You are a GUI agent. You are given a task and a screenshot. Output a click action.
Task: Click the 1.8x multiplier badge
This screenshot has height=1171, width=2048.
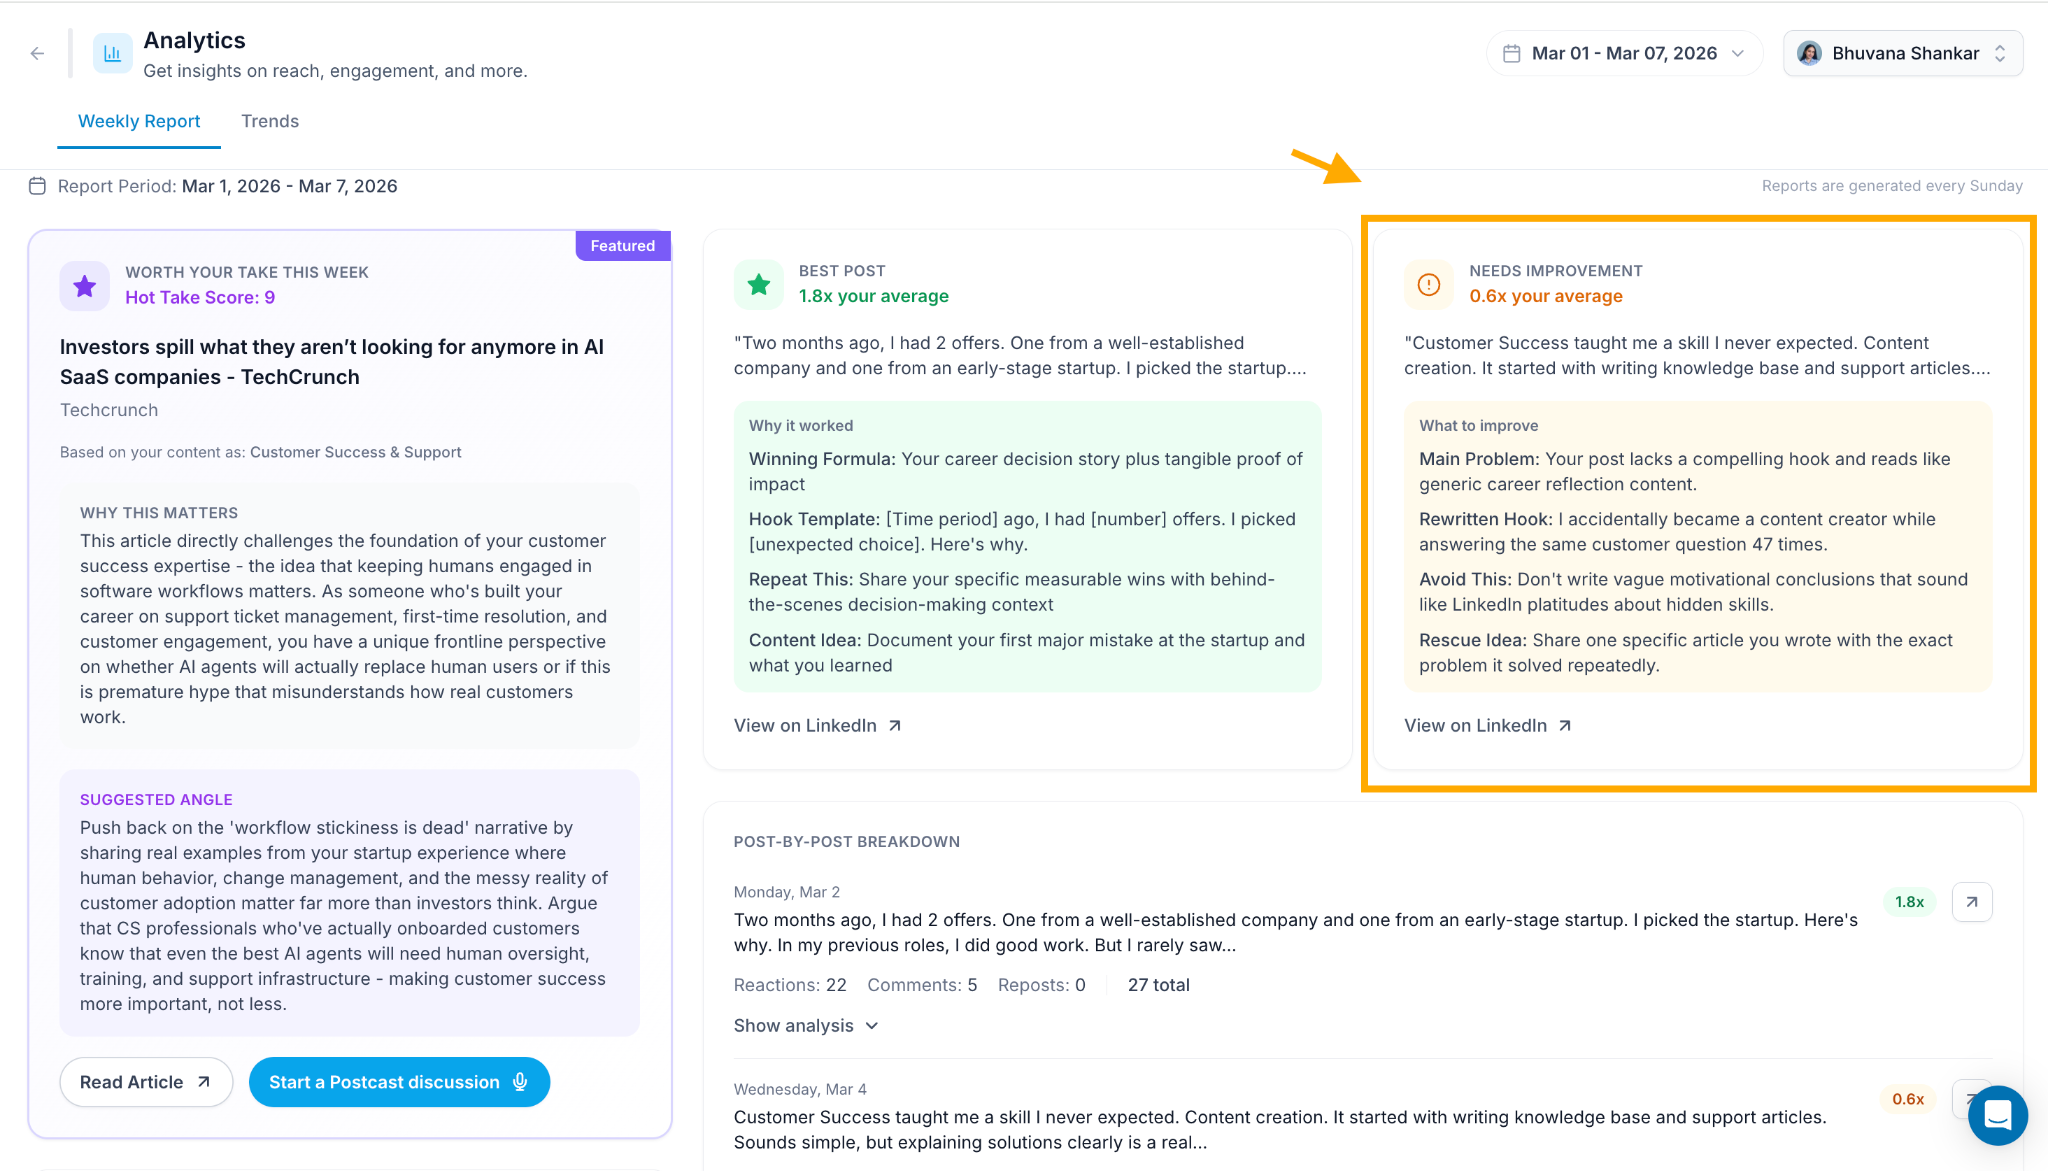1909,902
